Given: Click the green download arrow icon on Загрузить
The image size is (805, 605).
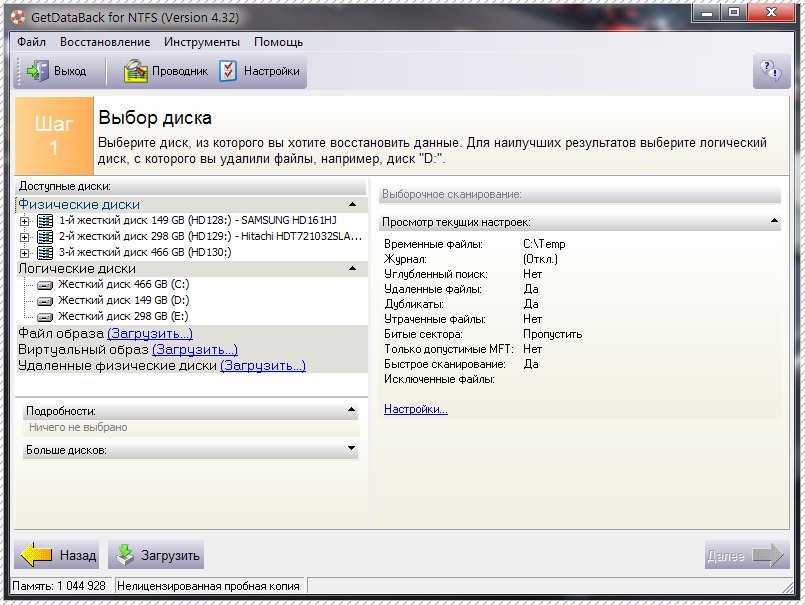Looking at the screenshot, I should pos(125,555).
